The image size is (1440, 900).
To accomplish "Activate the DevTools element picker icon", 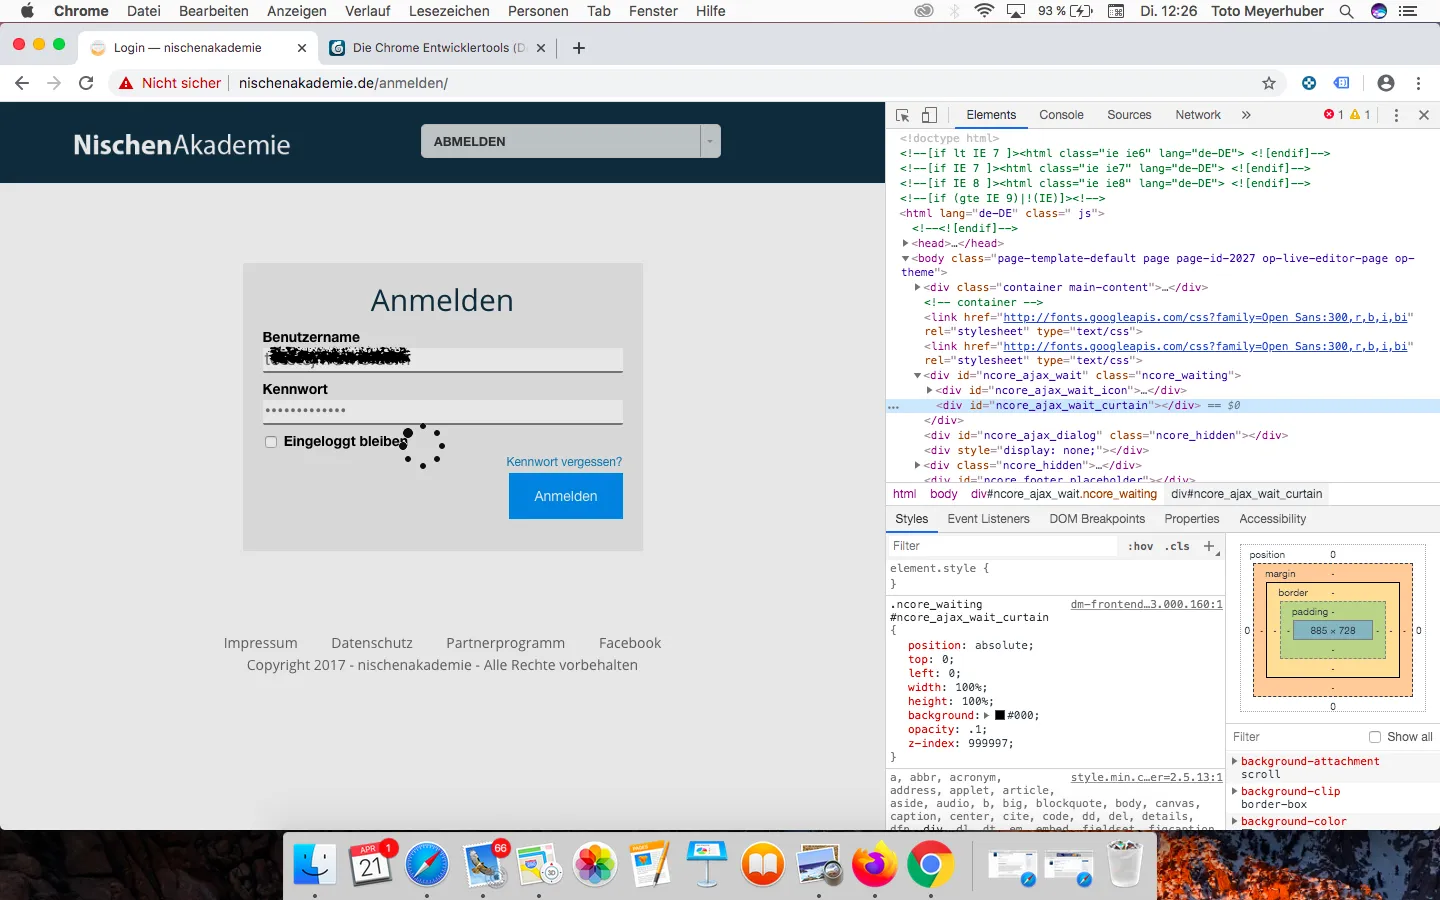I will pyautogui.click(x=903, y=115).
